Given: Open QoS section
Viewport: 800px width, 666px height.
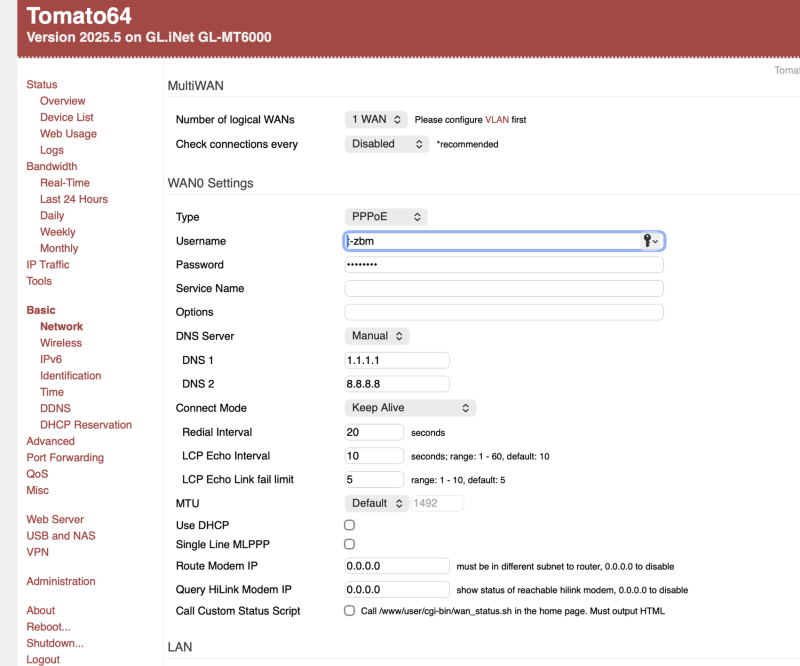Looking at the screenshot, I should point(37,474).
